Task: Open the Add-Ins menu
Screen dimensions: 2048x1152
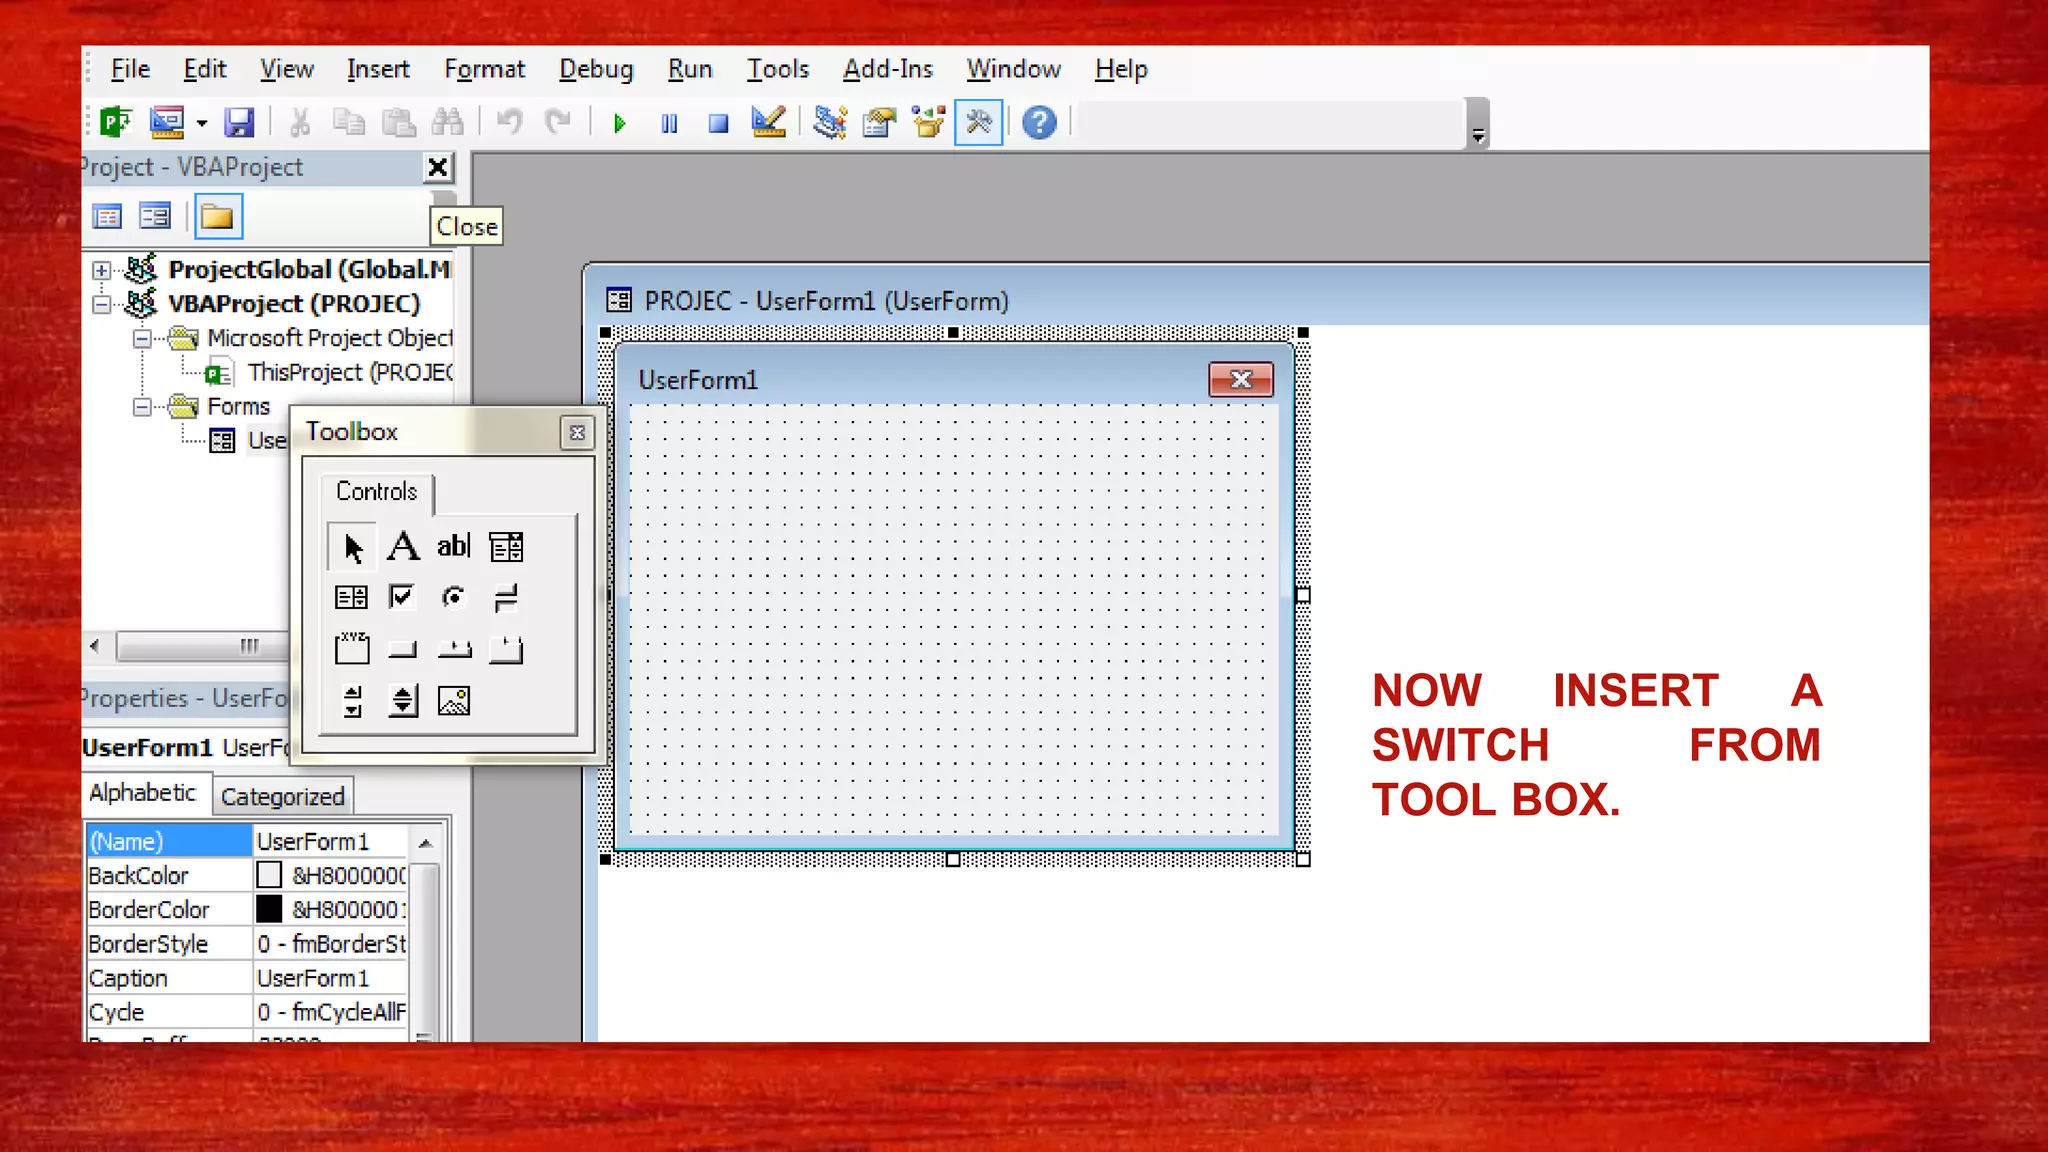Action: 888,69
